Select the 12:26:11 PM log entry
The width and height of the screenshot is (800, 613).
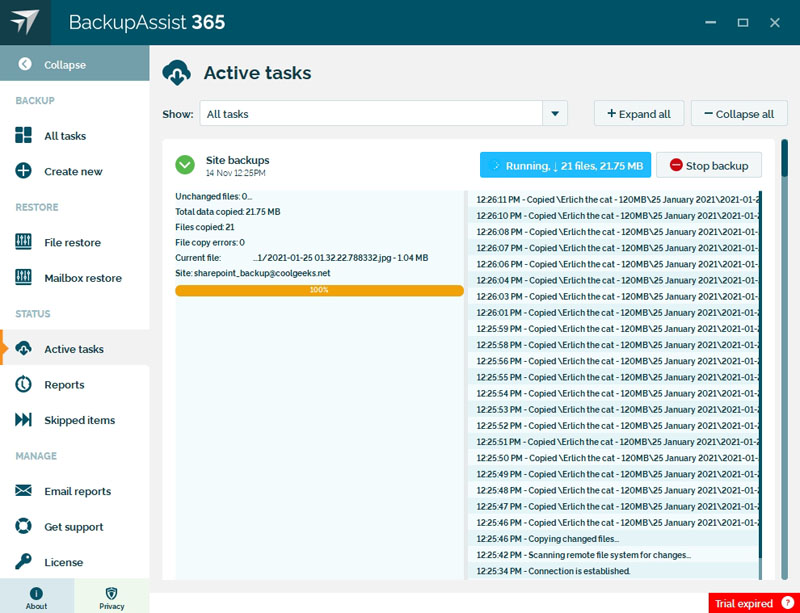pos(613,199)
